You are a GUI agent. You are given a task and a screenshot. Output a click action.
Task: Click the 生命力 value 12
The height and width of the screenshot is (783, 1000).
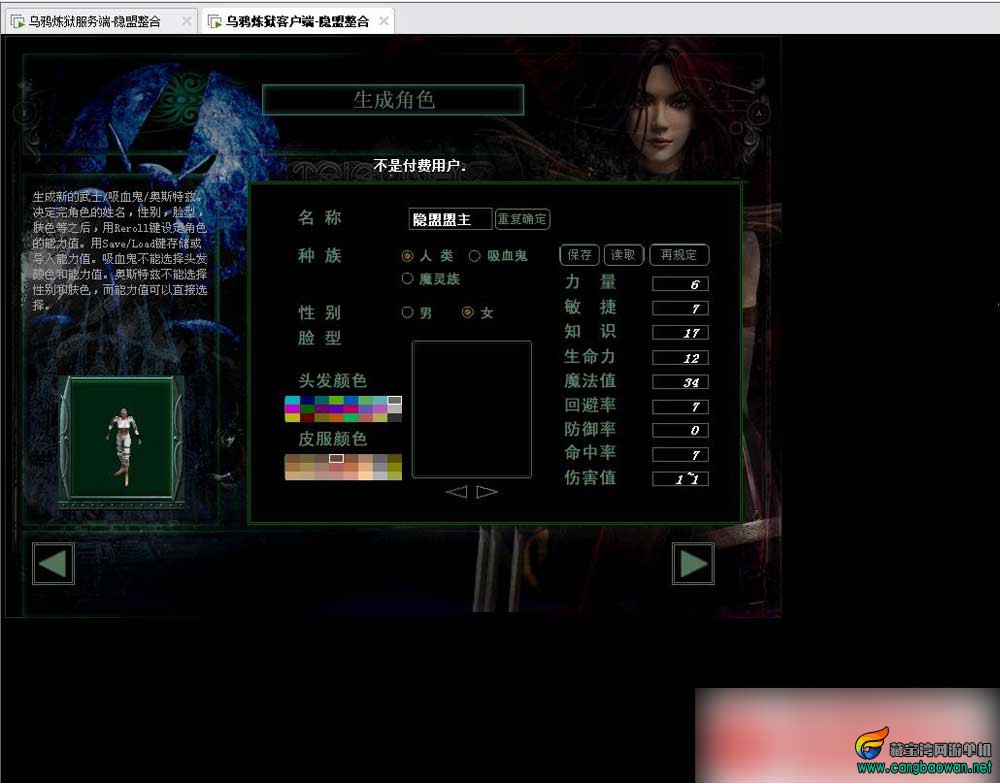[680, 358]
